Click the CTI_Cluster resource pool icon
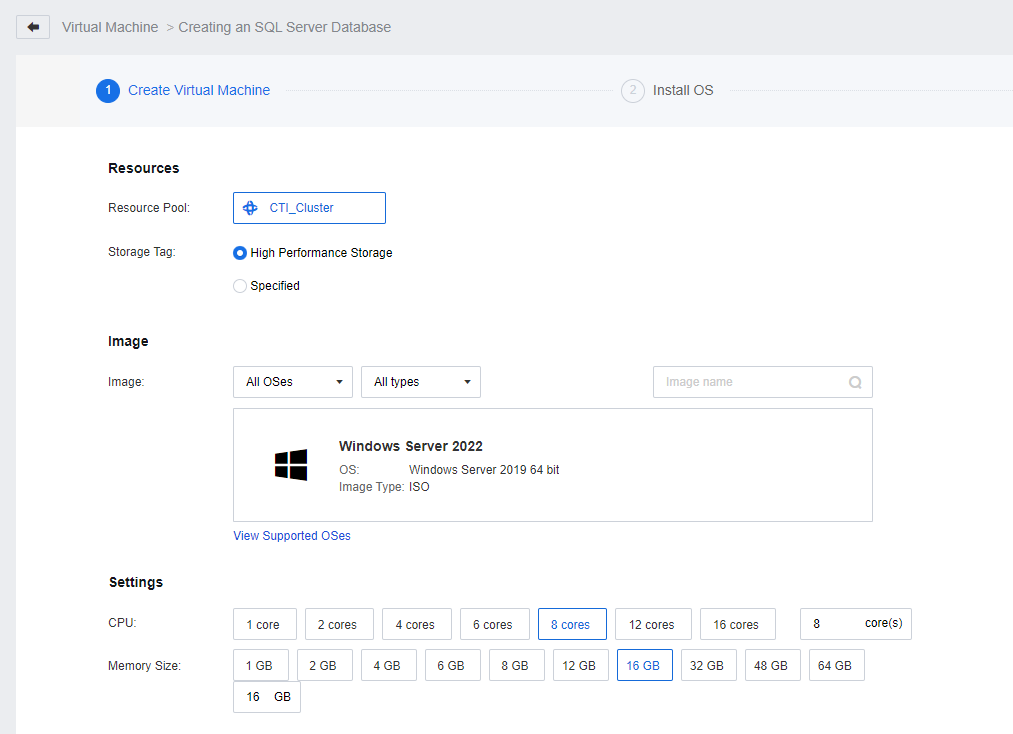 [x=250, y=208]
